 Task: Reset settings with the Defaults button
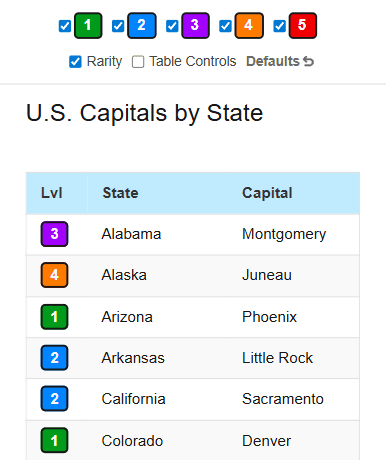280,61
